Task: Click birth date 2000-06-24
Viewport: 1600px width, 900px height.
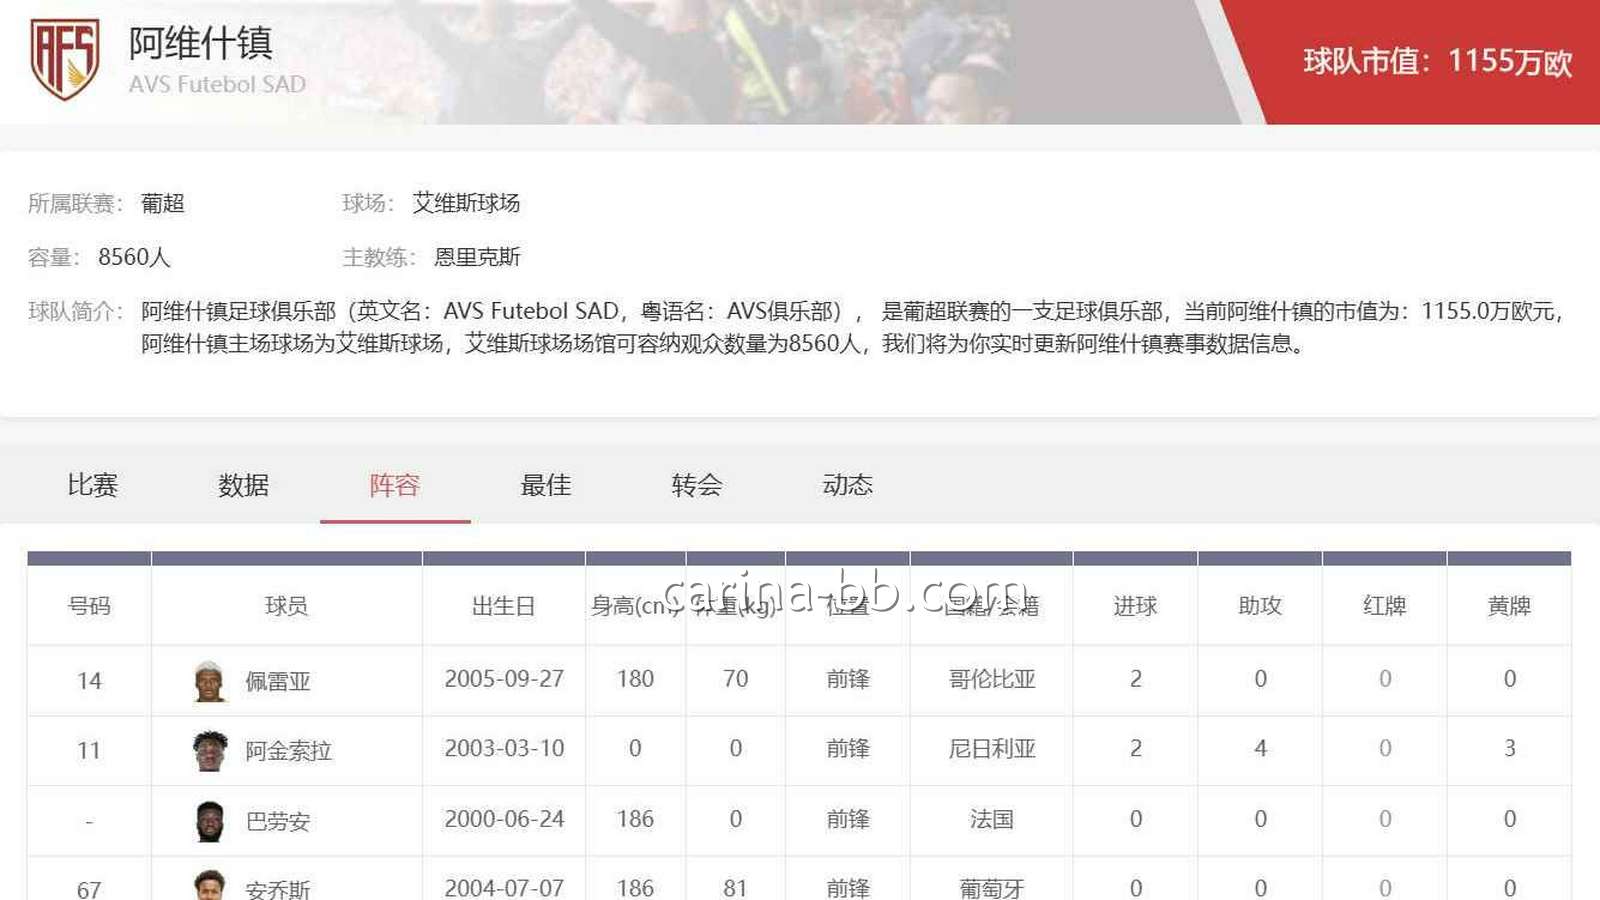Action: tap(504, 819)
